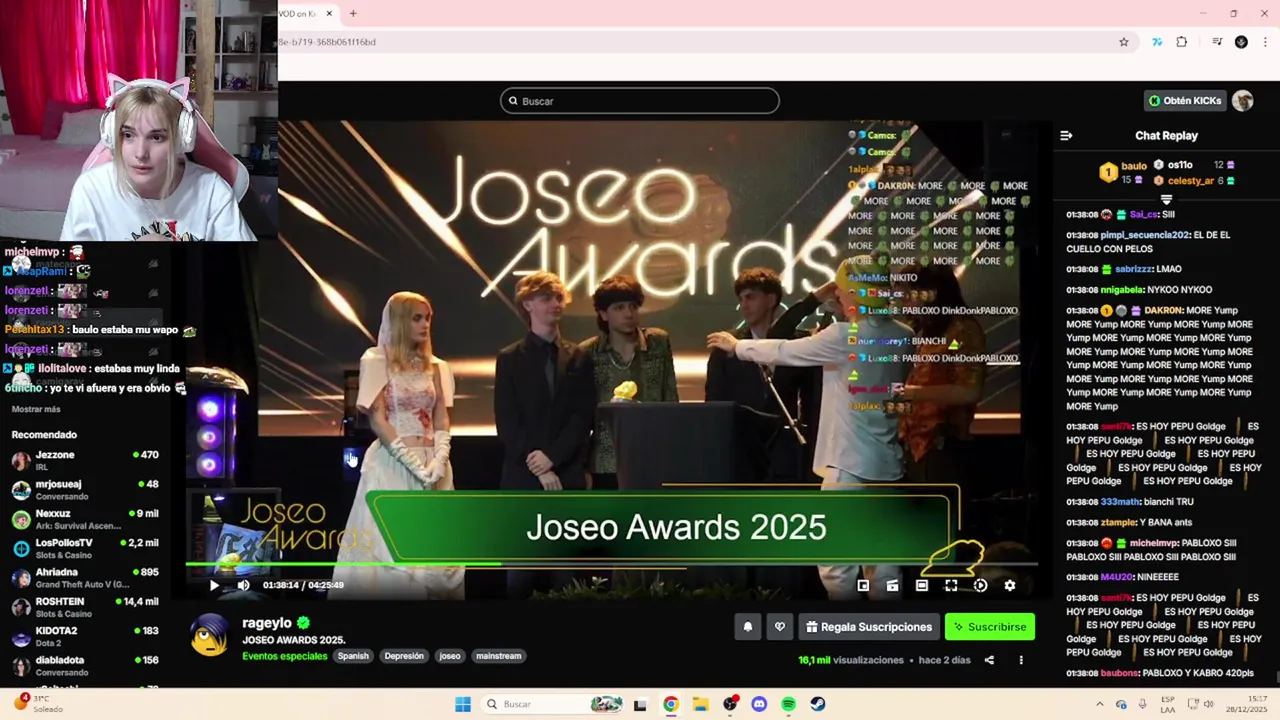Open recommended channel diabladota
Image resolution: width=1280 pixels, height=720 pixels.
85,666
